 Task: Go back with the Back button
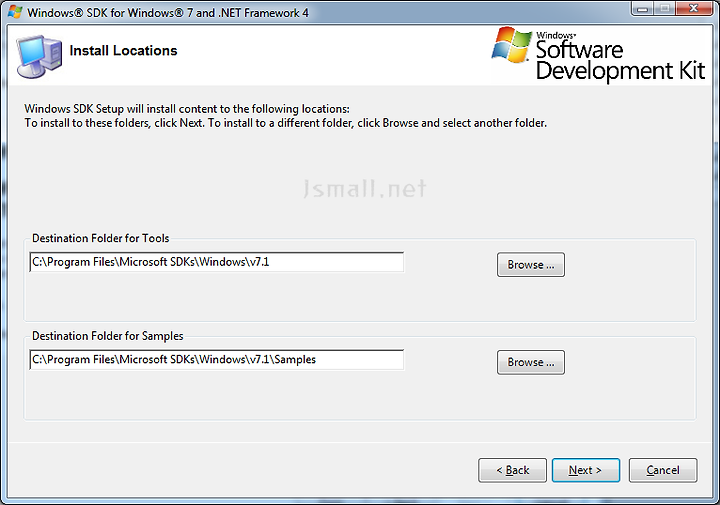click(512, 470)
